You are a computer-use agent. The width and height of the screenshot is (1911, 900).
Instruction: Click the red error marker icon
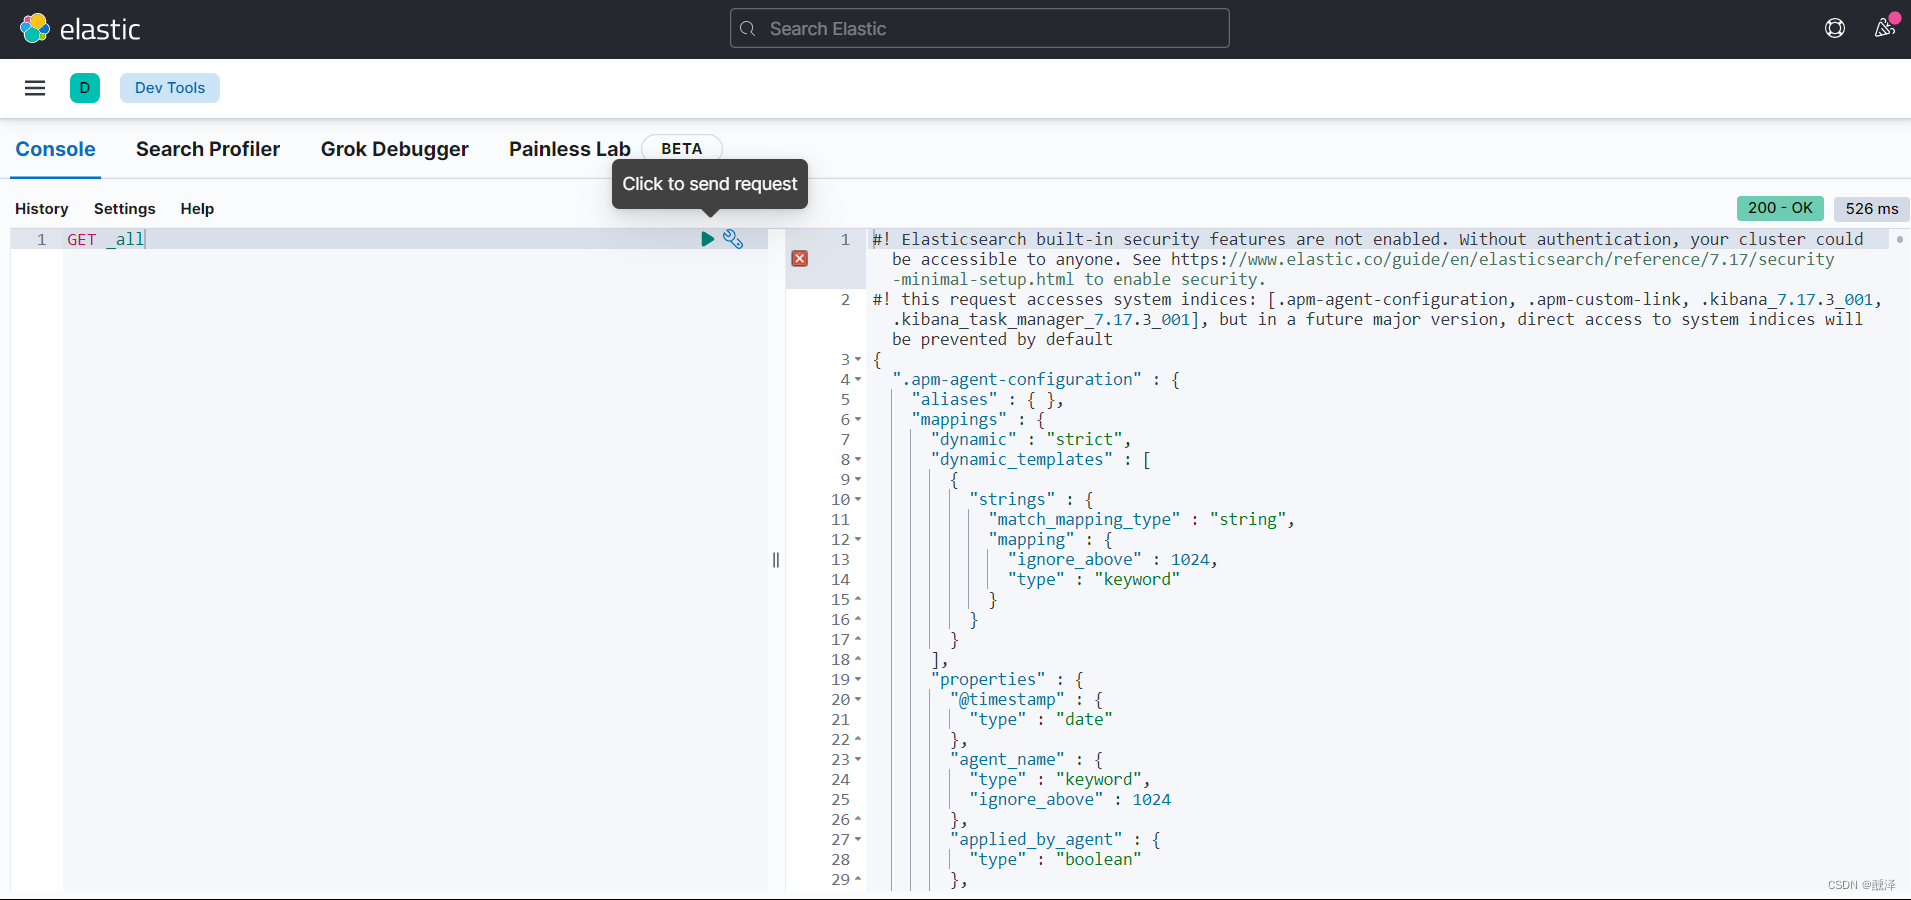pos(800,258)
